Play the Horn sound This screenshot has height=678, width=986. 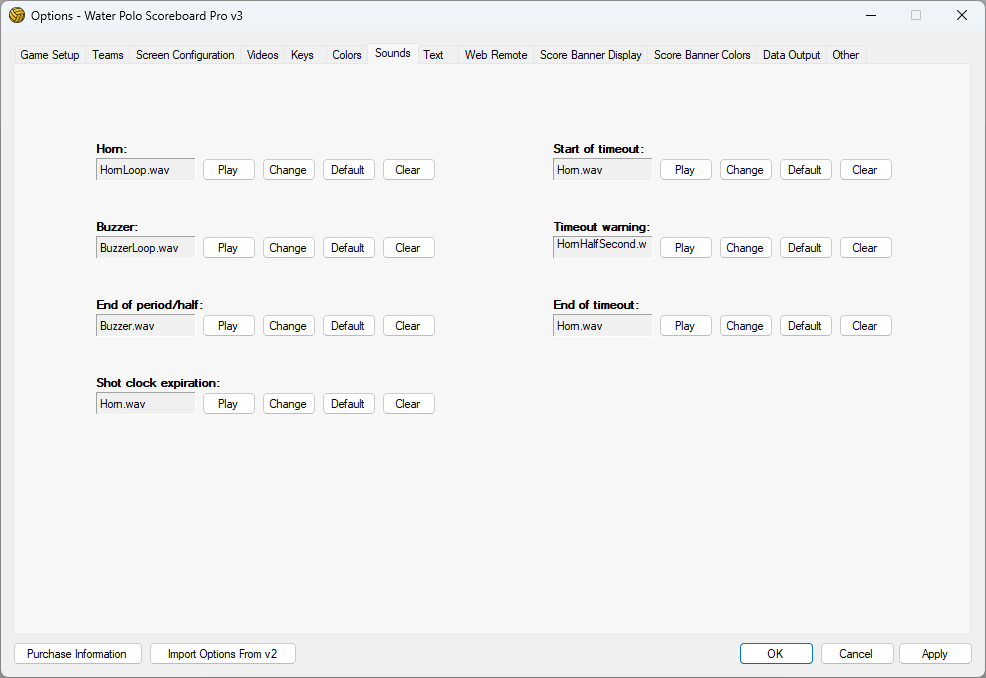click(228, 170)
